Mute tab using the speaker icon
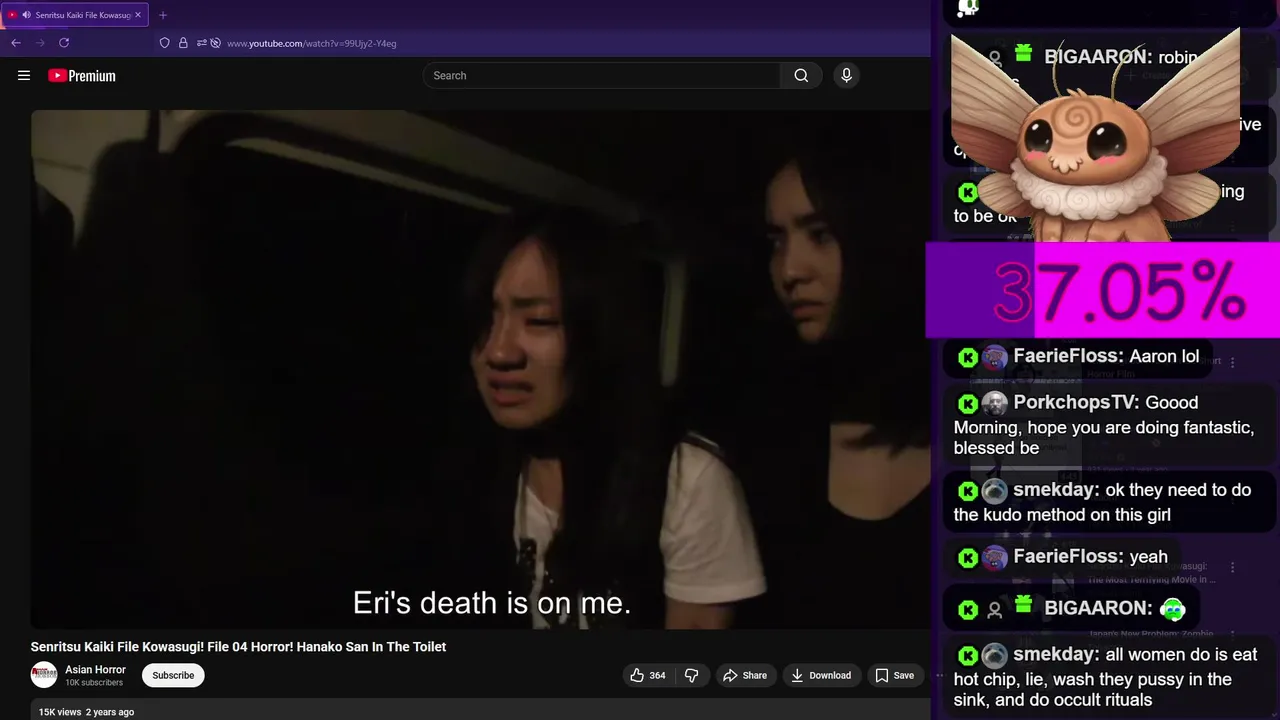The image size is (1280, 720). click(26, 15)
